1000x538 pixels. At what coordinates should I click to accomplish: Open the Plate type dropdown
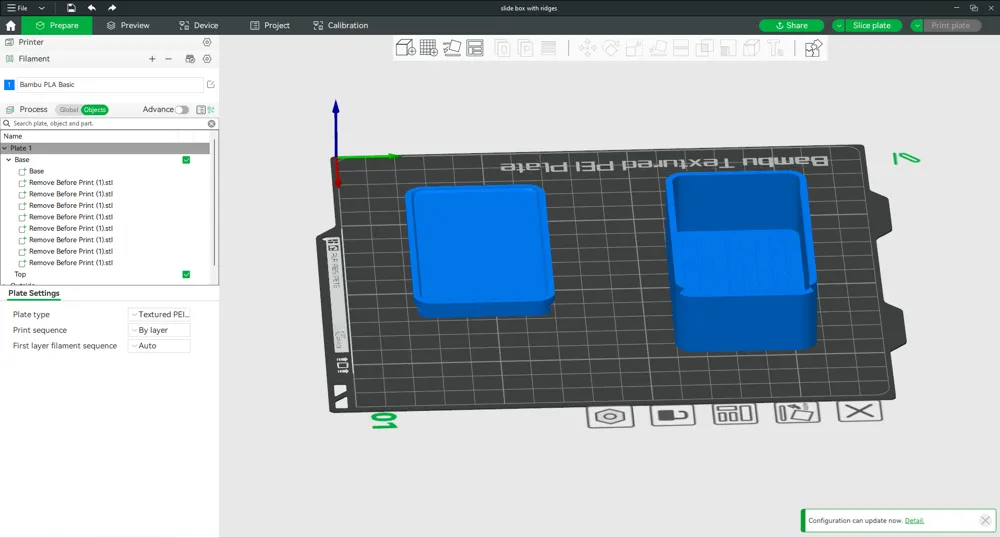tap(159, 314)
